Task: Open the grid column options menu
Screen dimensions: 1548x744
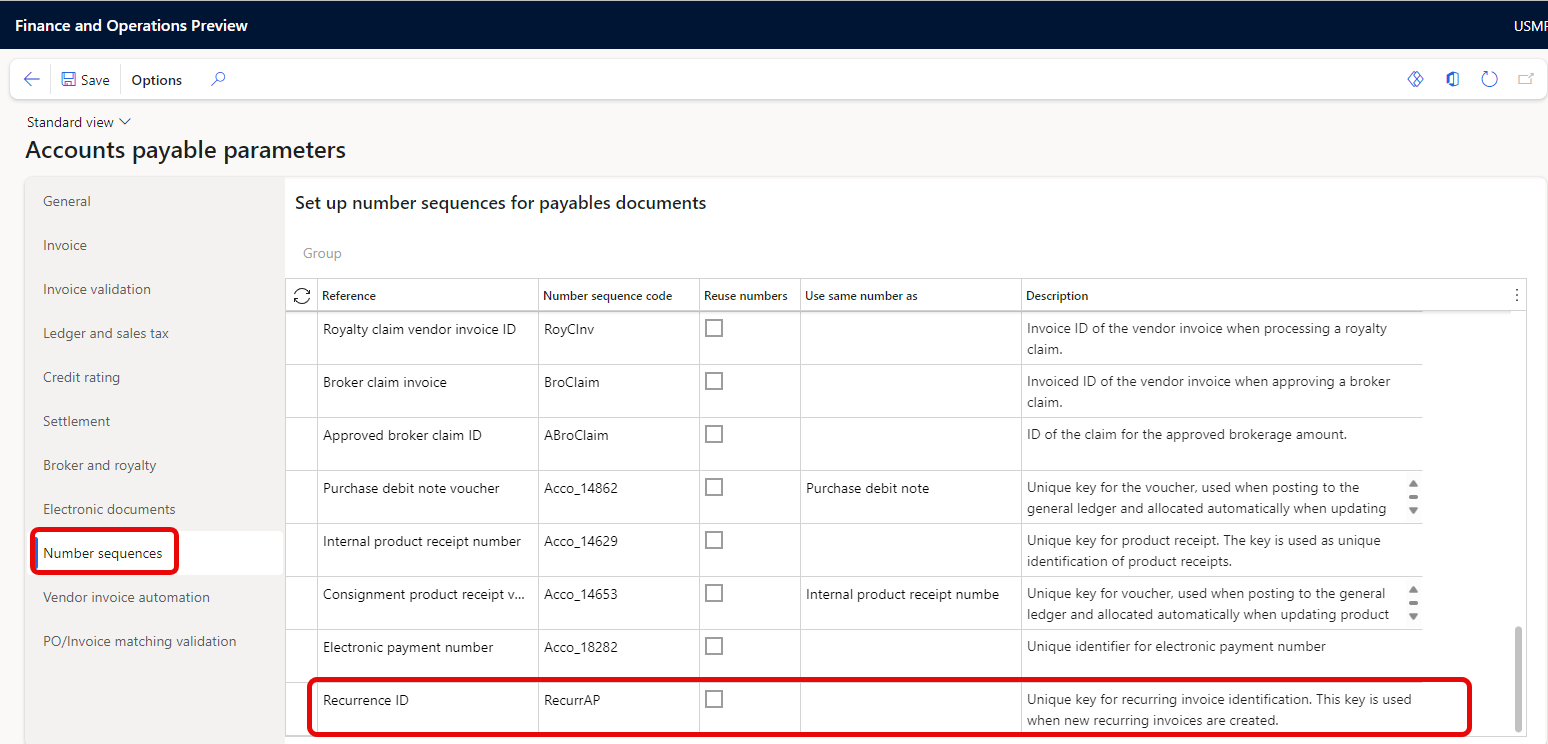Action: tap(1516, 295)
